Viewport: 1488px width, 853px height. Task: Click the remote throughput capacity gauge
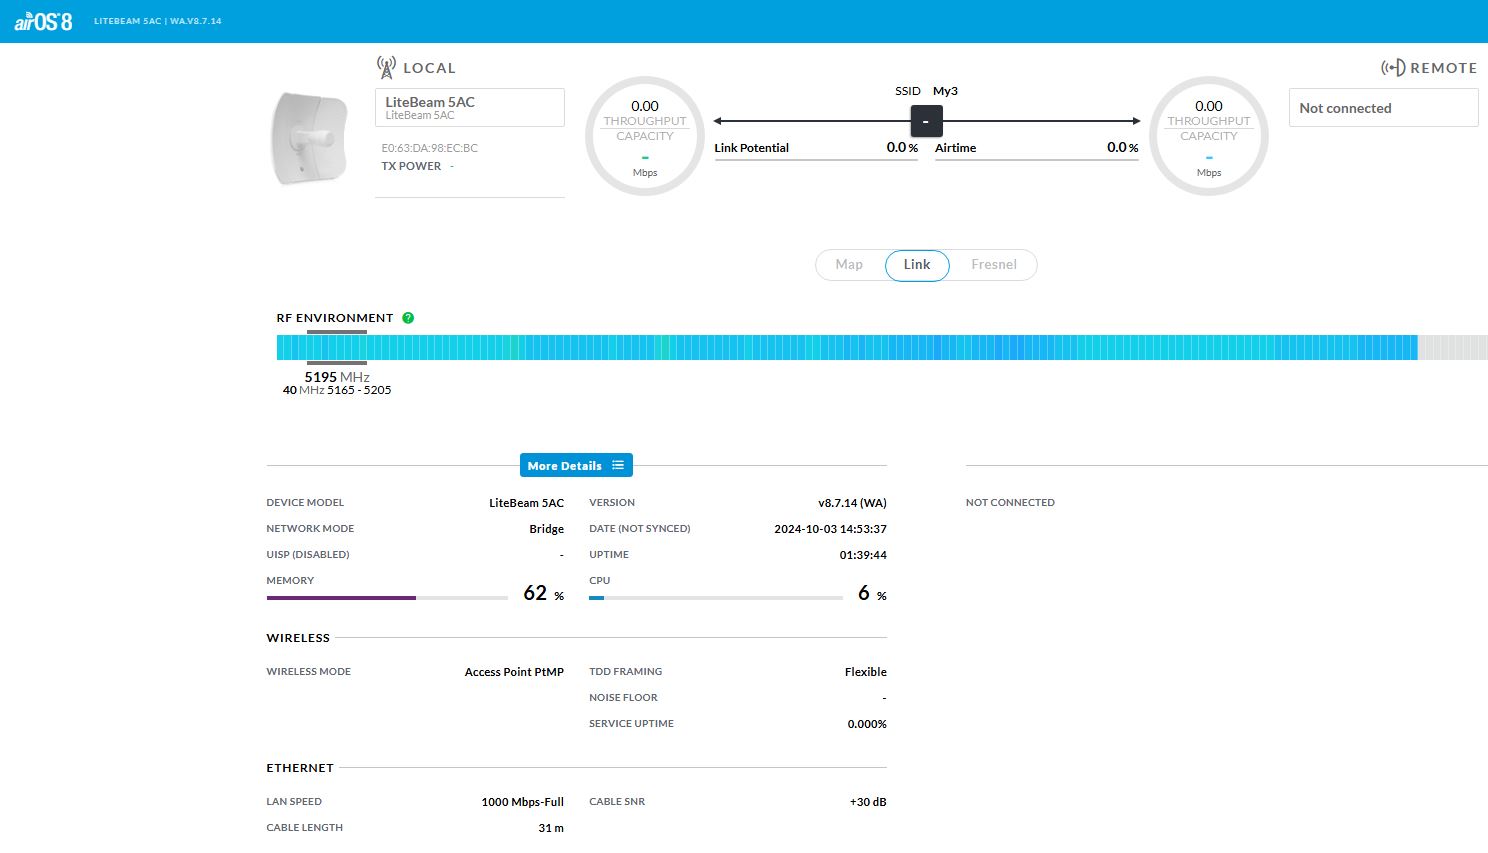(x=1209, y=136)
